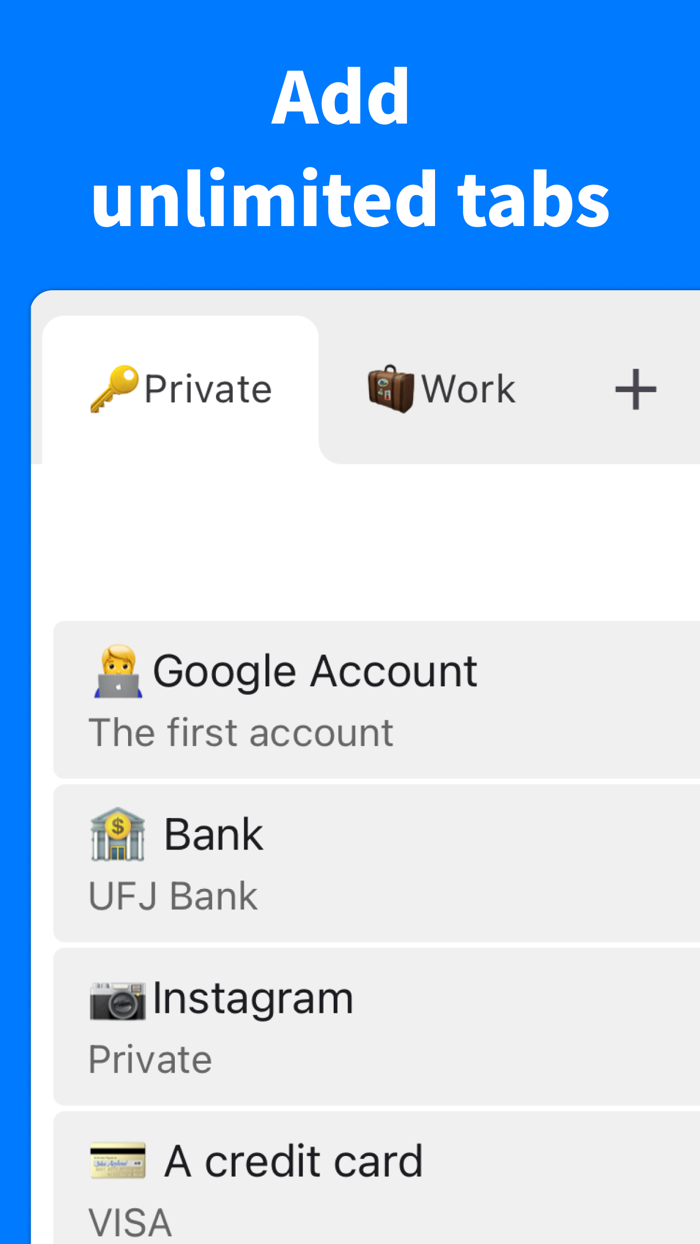Click the credit card emoji for A credit card
The image size is (700, 1244).
coord(118,1159)
